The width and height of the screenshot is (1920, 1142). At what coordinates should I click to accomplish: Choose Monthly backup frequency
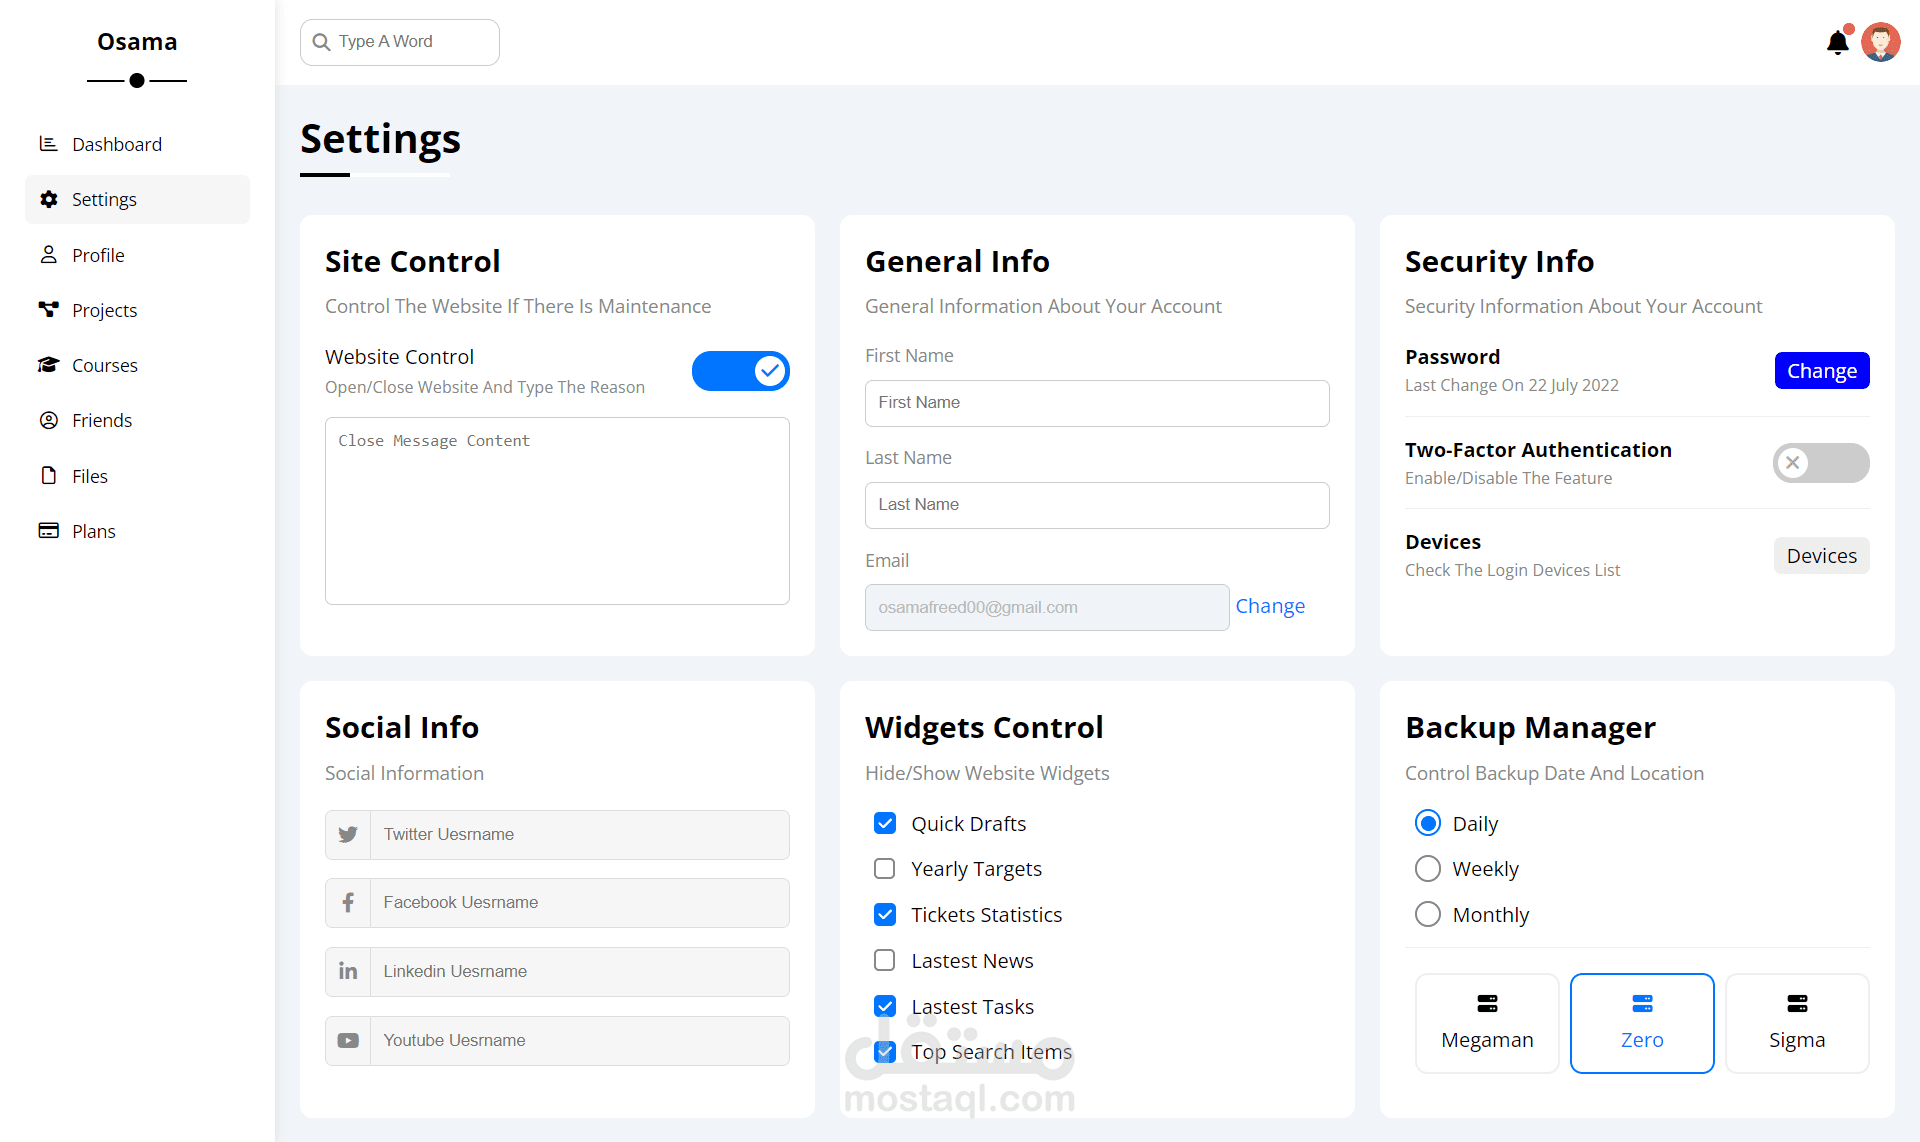click(x=1427, y=915)
